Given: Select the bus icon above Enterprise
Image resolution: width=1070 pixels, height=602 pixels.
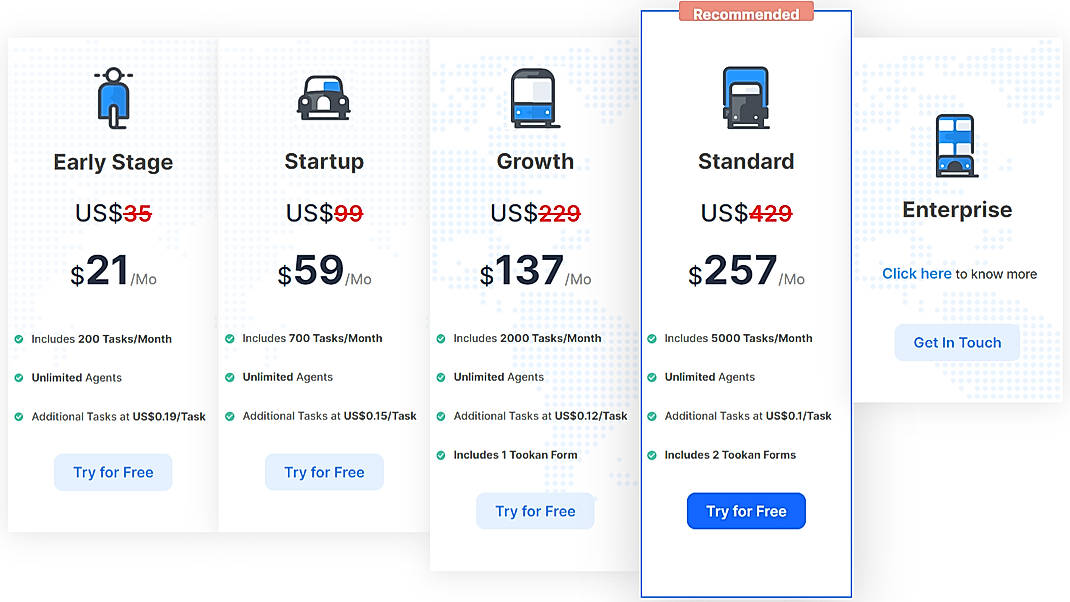Looking at the screenshot, I should coord(957,144).
